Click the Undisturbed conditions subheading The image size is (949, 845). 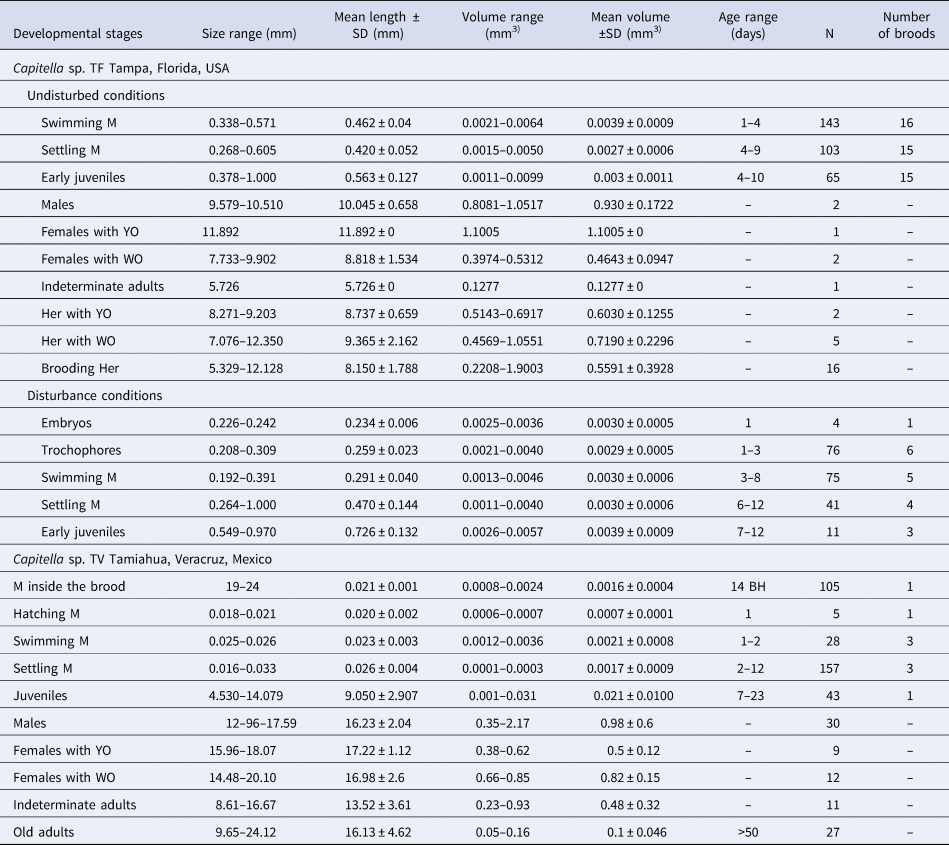click(95, 96)
